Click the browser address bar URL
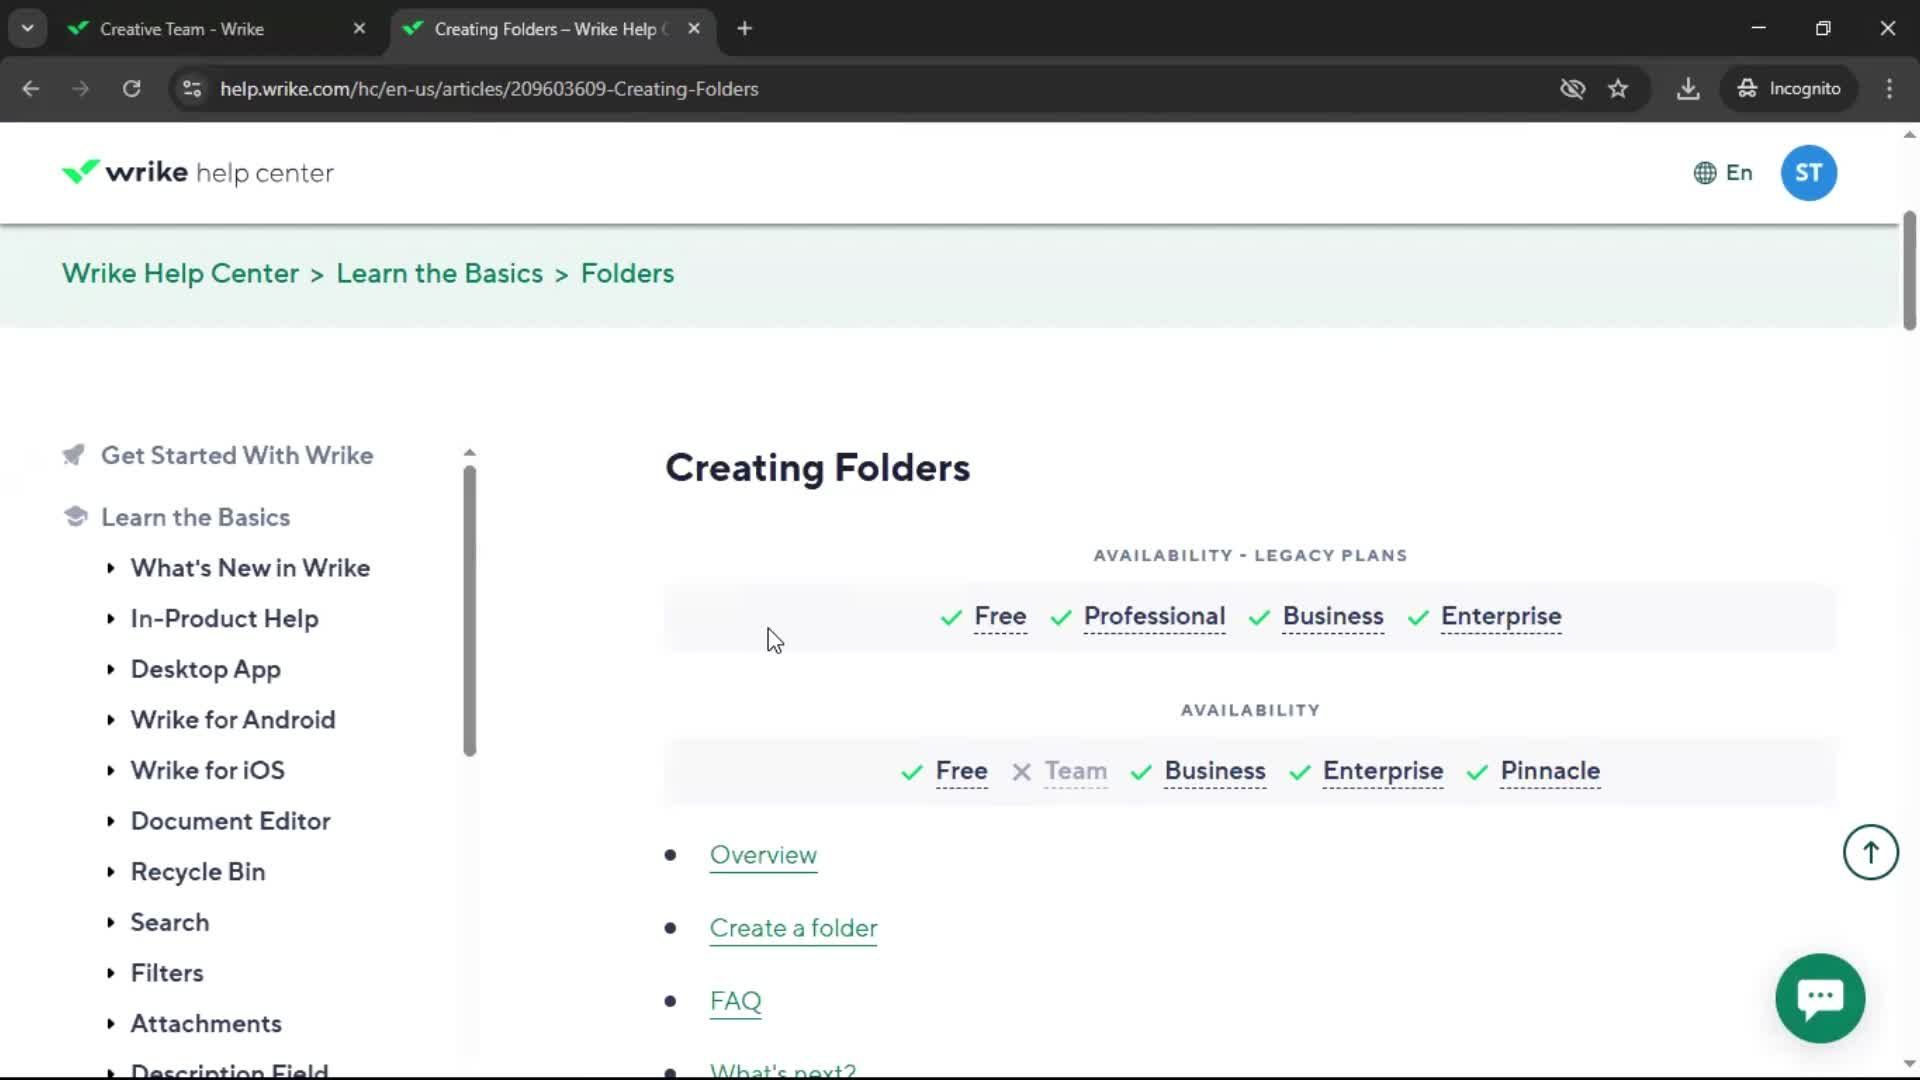Viewport: 1920px width, 1080px height. 489,89
